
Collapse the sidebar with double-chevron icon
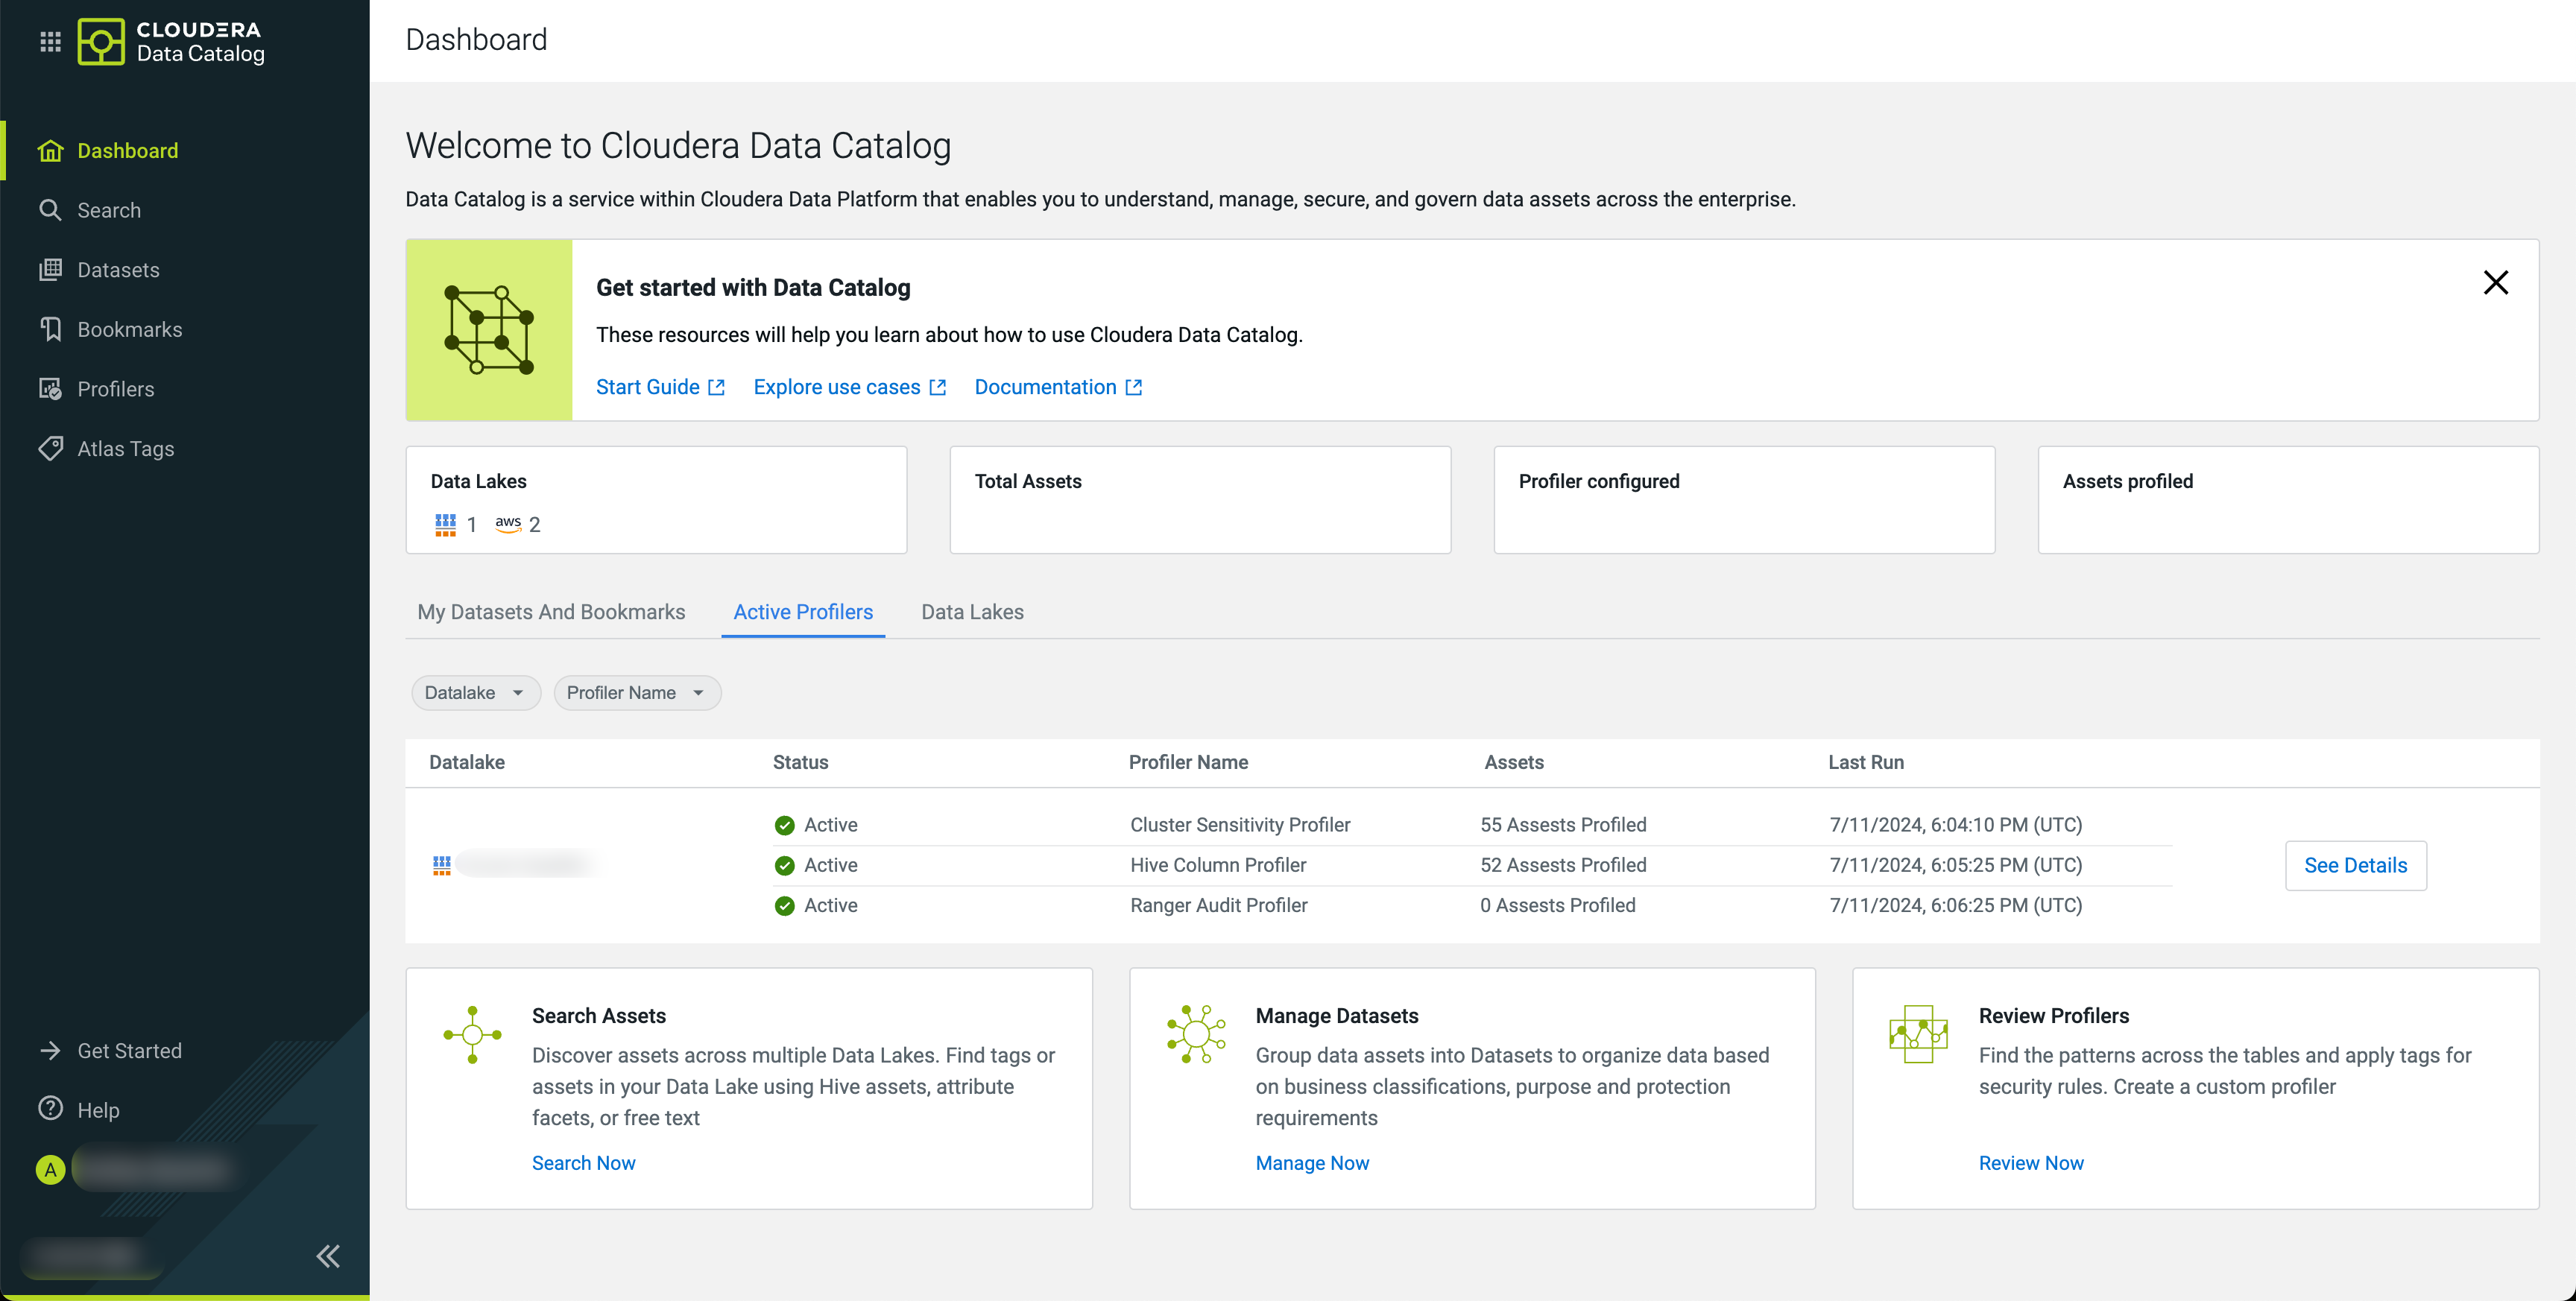(x=328, y=1256)
